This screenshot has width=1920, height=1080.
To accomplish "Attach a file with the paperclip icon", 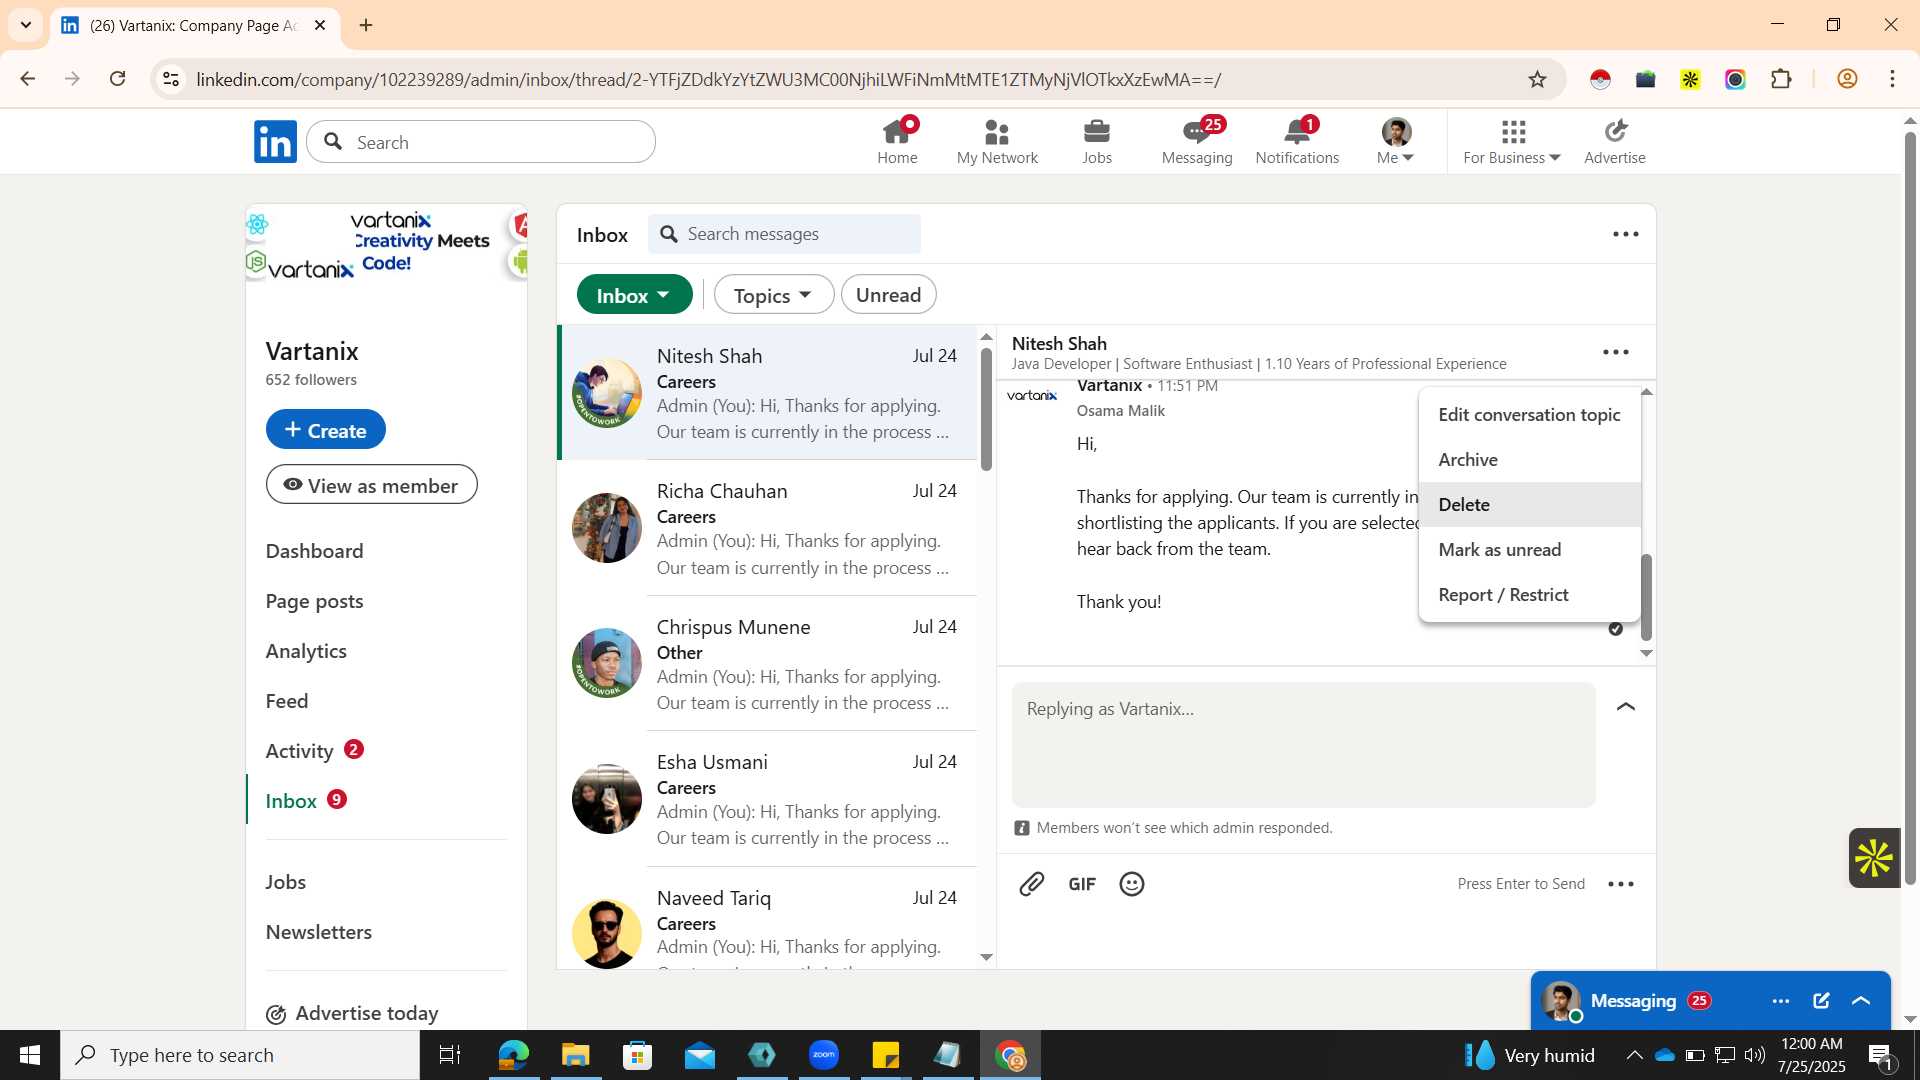I will click(1031, 884).
